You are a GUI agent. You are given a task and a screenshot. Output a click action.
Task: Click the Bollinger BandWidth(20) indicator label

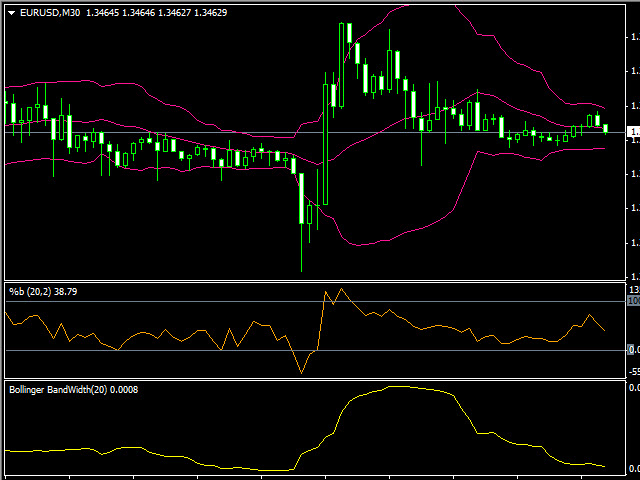coord(72,389)
